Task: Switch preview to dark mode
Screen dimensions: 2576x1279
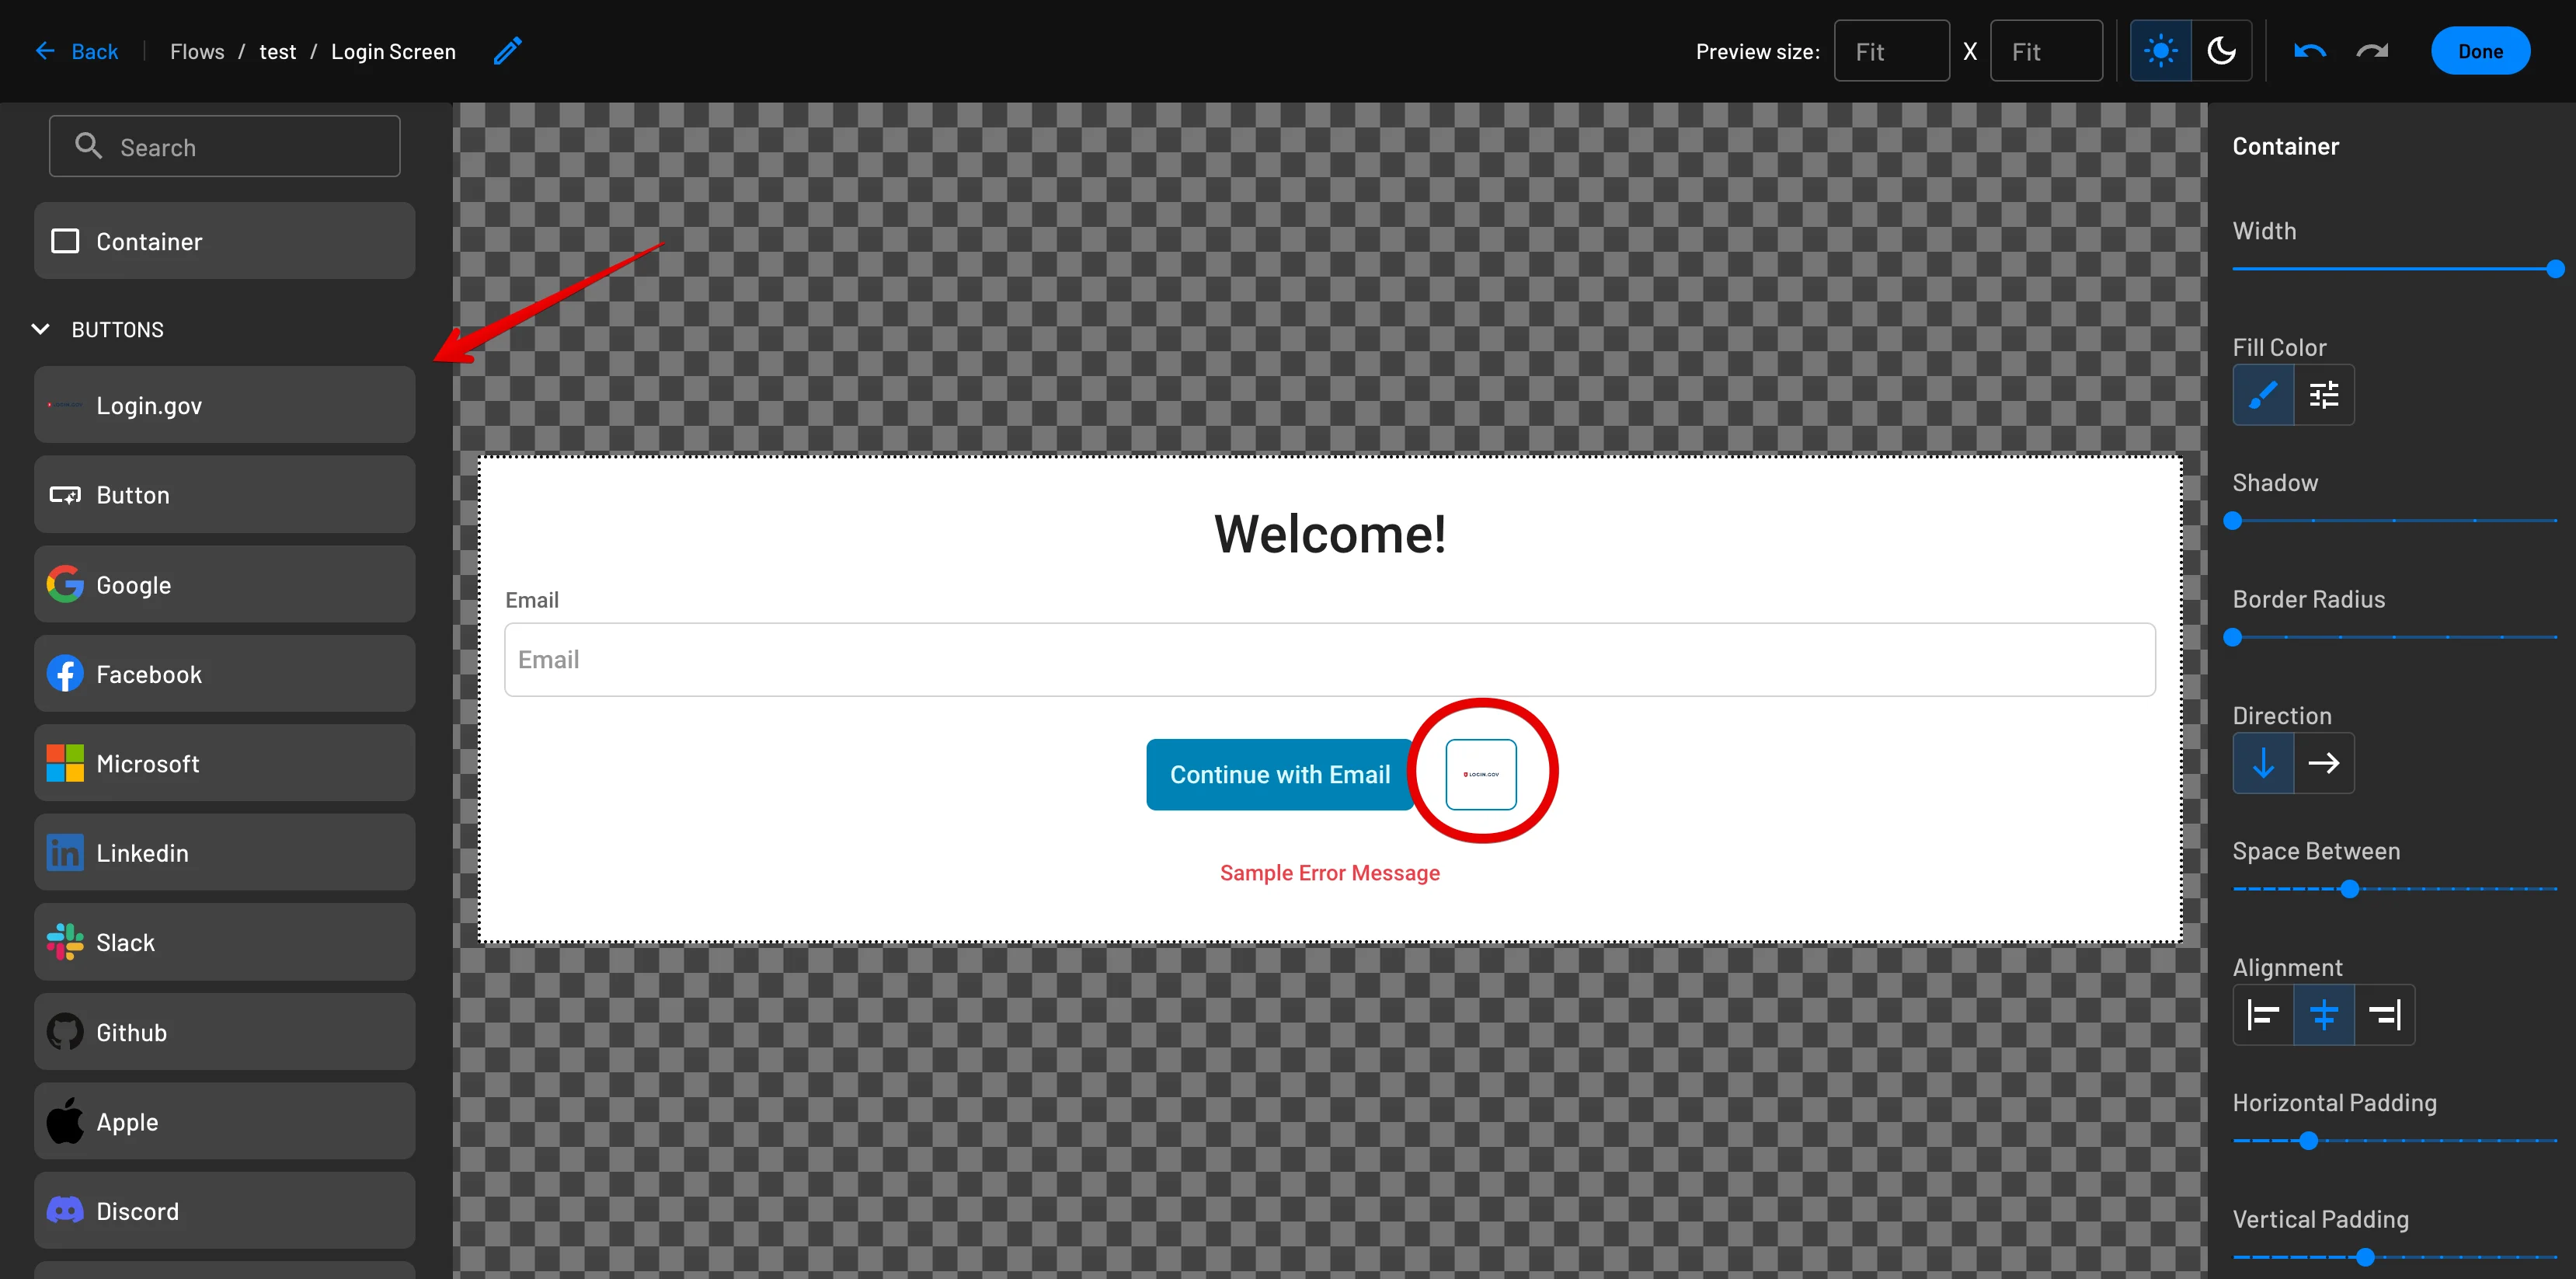Action: (2221, 51)
